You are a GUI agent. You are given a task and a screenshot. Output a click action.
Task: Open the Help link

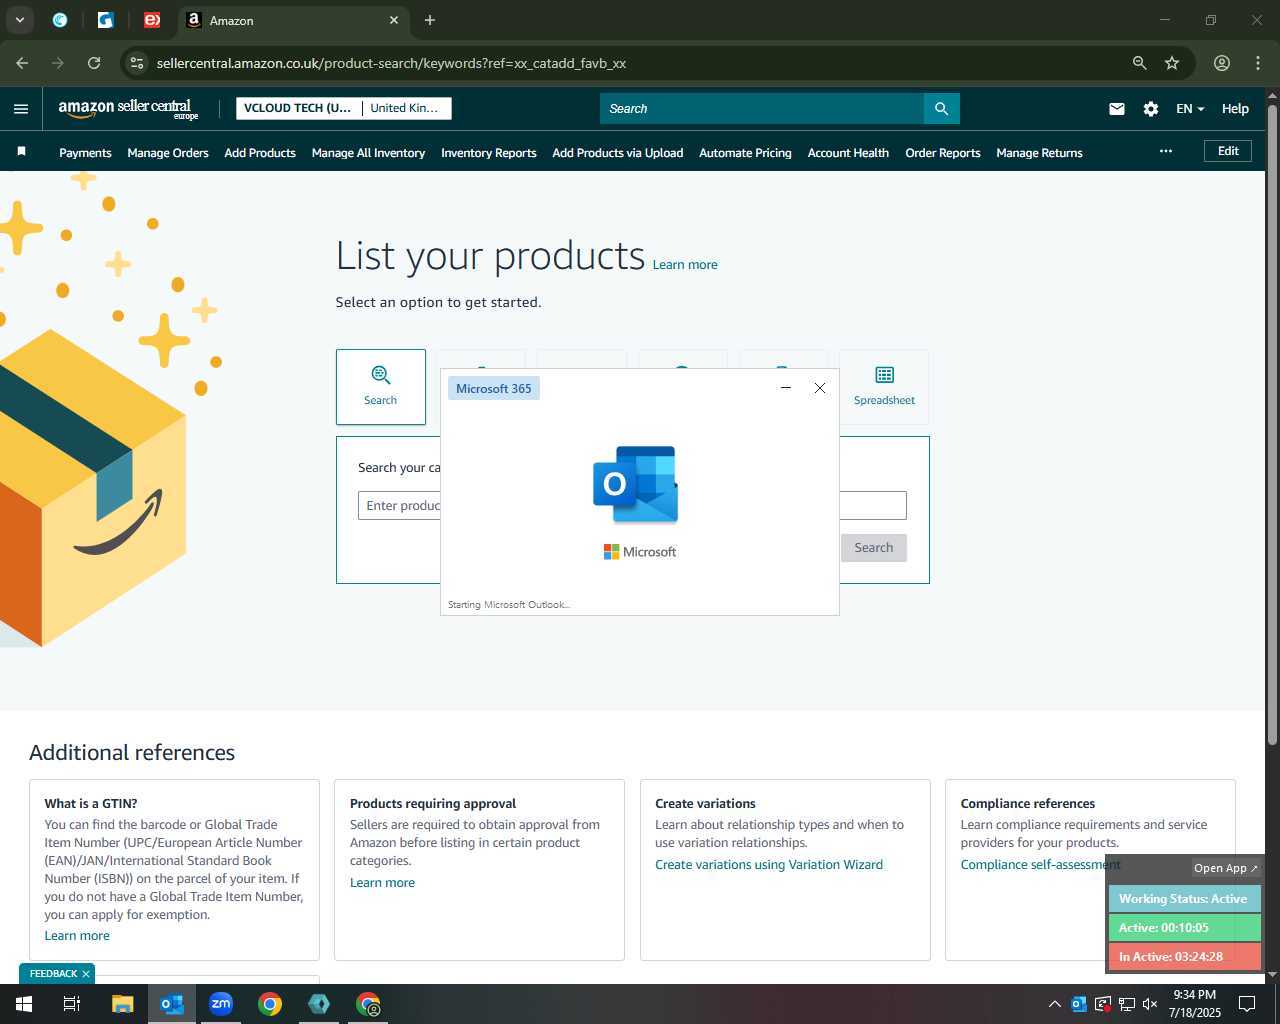tap(1235, 109)
